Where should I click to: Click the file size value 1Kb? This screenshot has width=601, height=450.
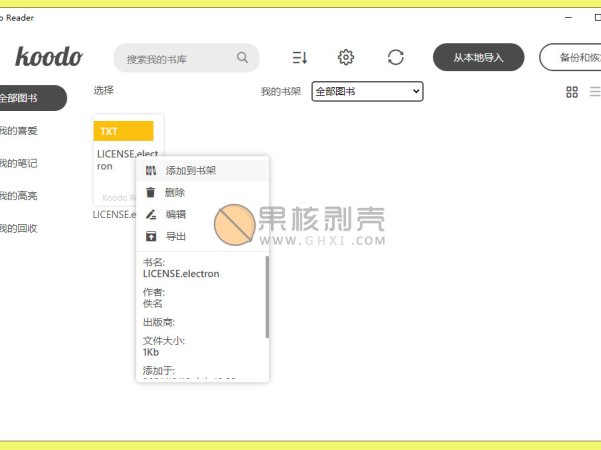click(x=151, y=352)
